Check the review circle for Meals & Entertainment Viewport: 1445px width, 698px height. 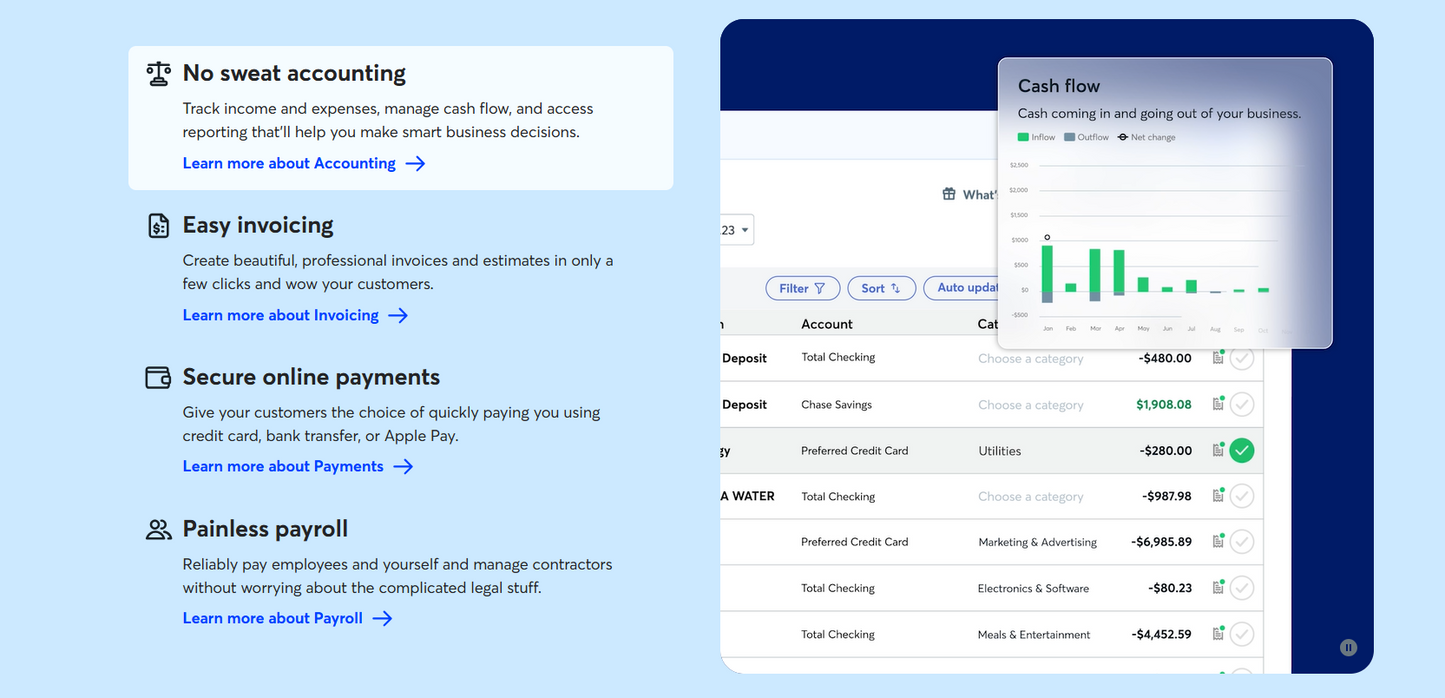(1242, 634)
